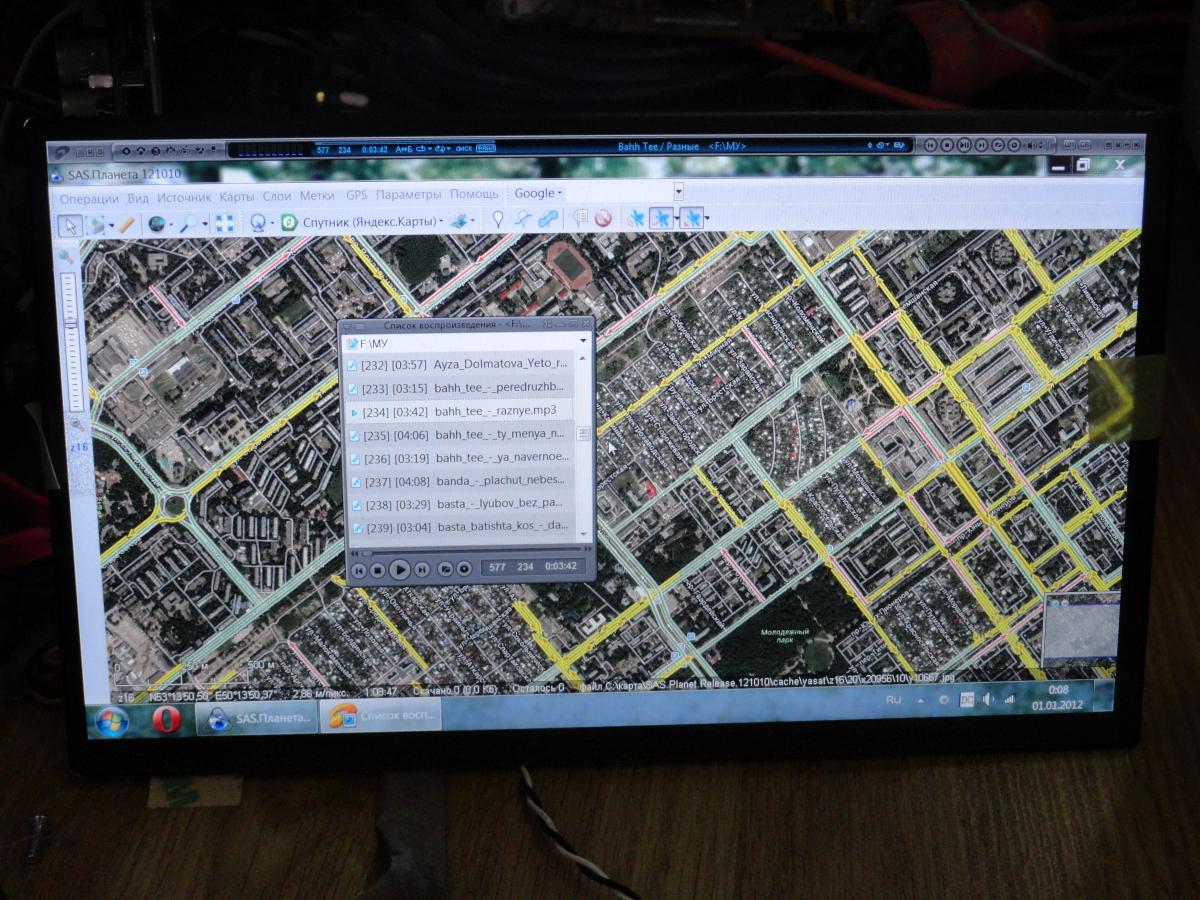Add a new placemark with pin icon
The image size is (1200, 900).
(x=497, y=220)
